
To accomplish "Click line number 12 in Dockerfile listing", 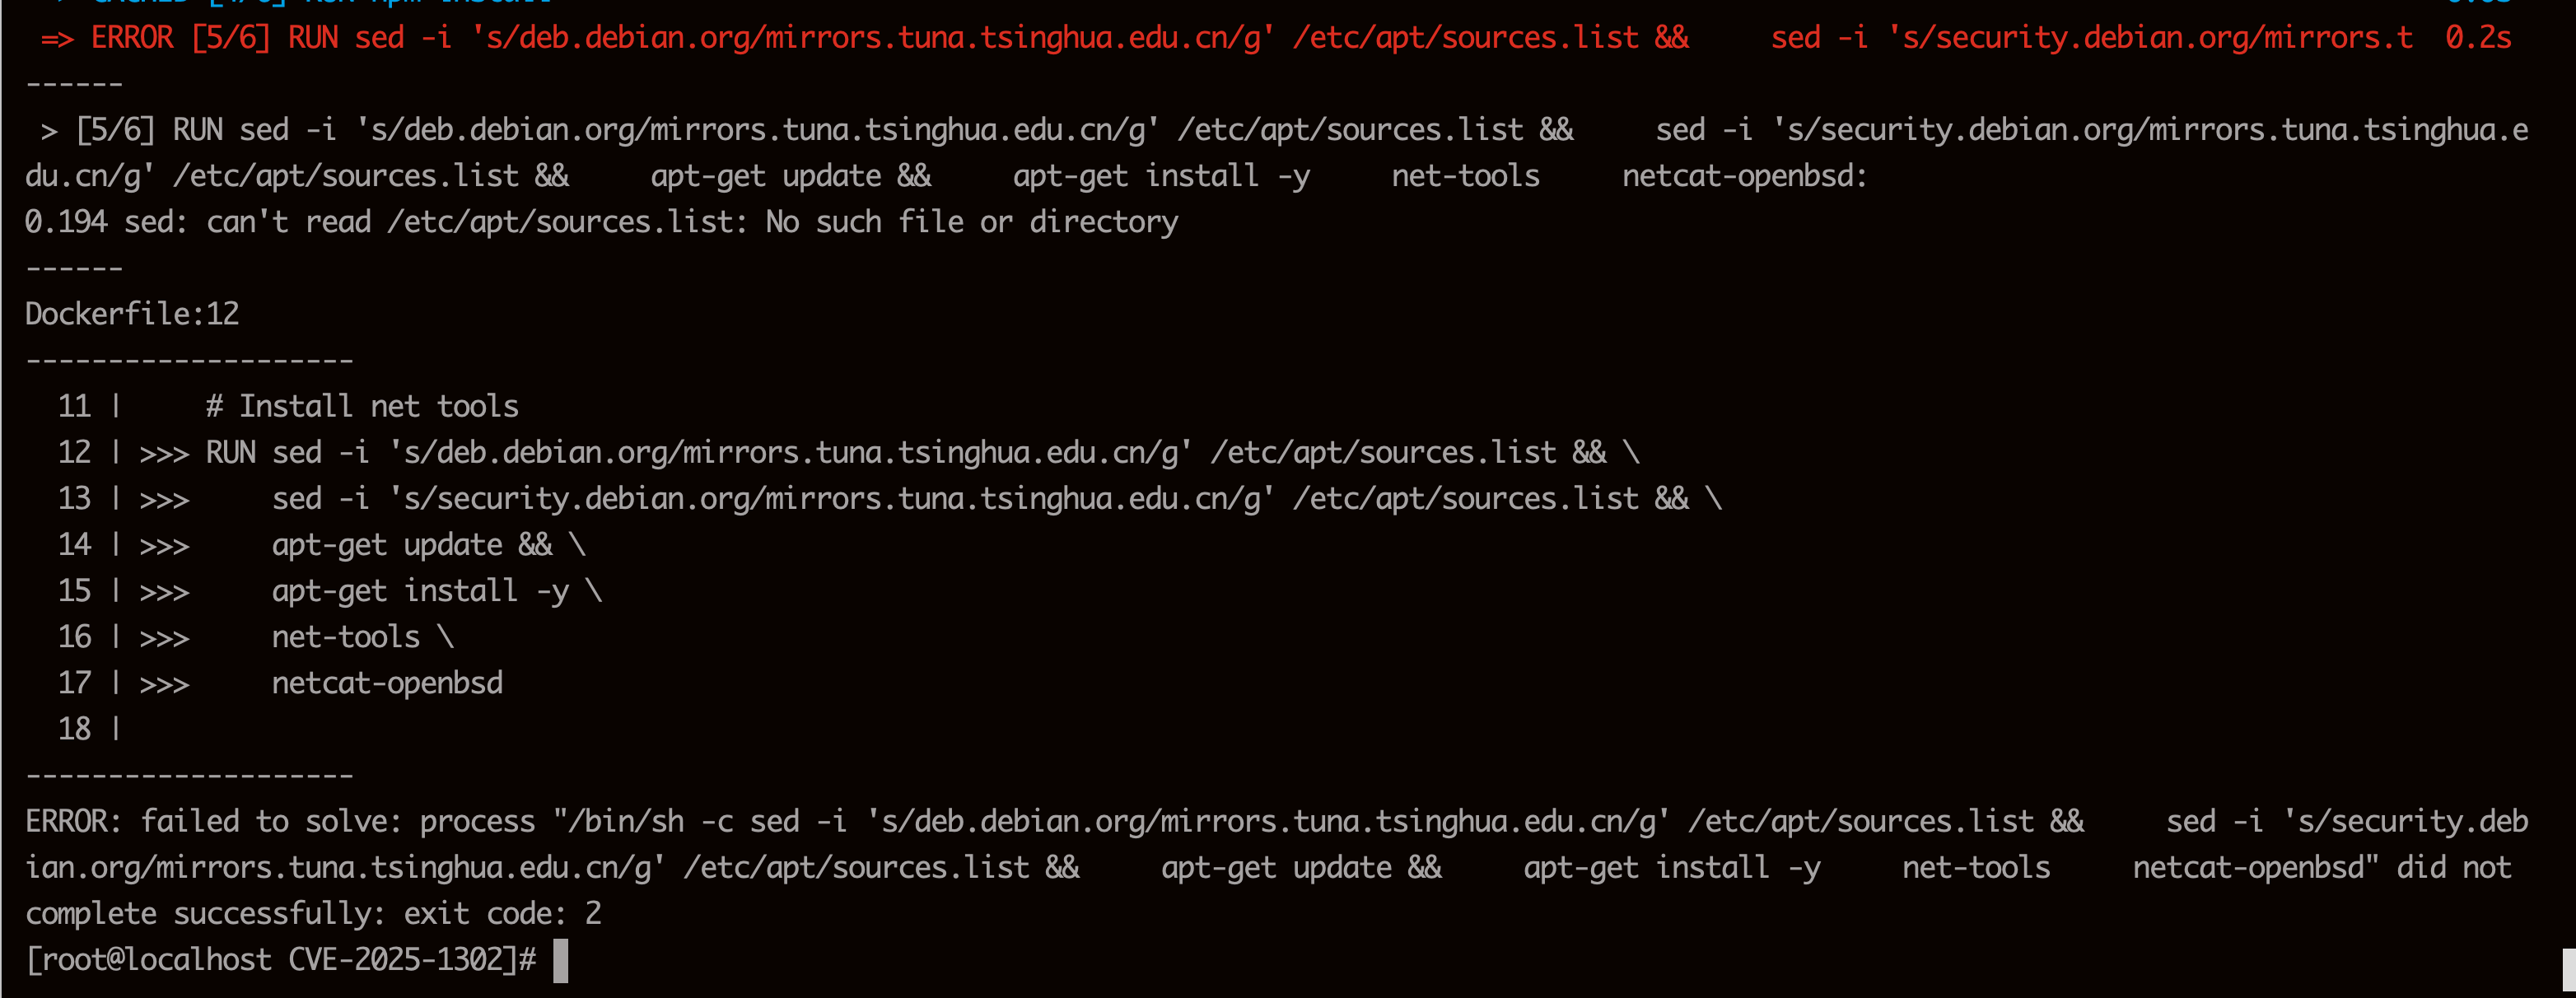I will 74,452.
